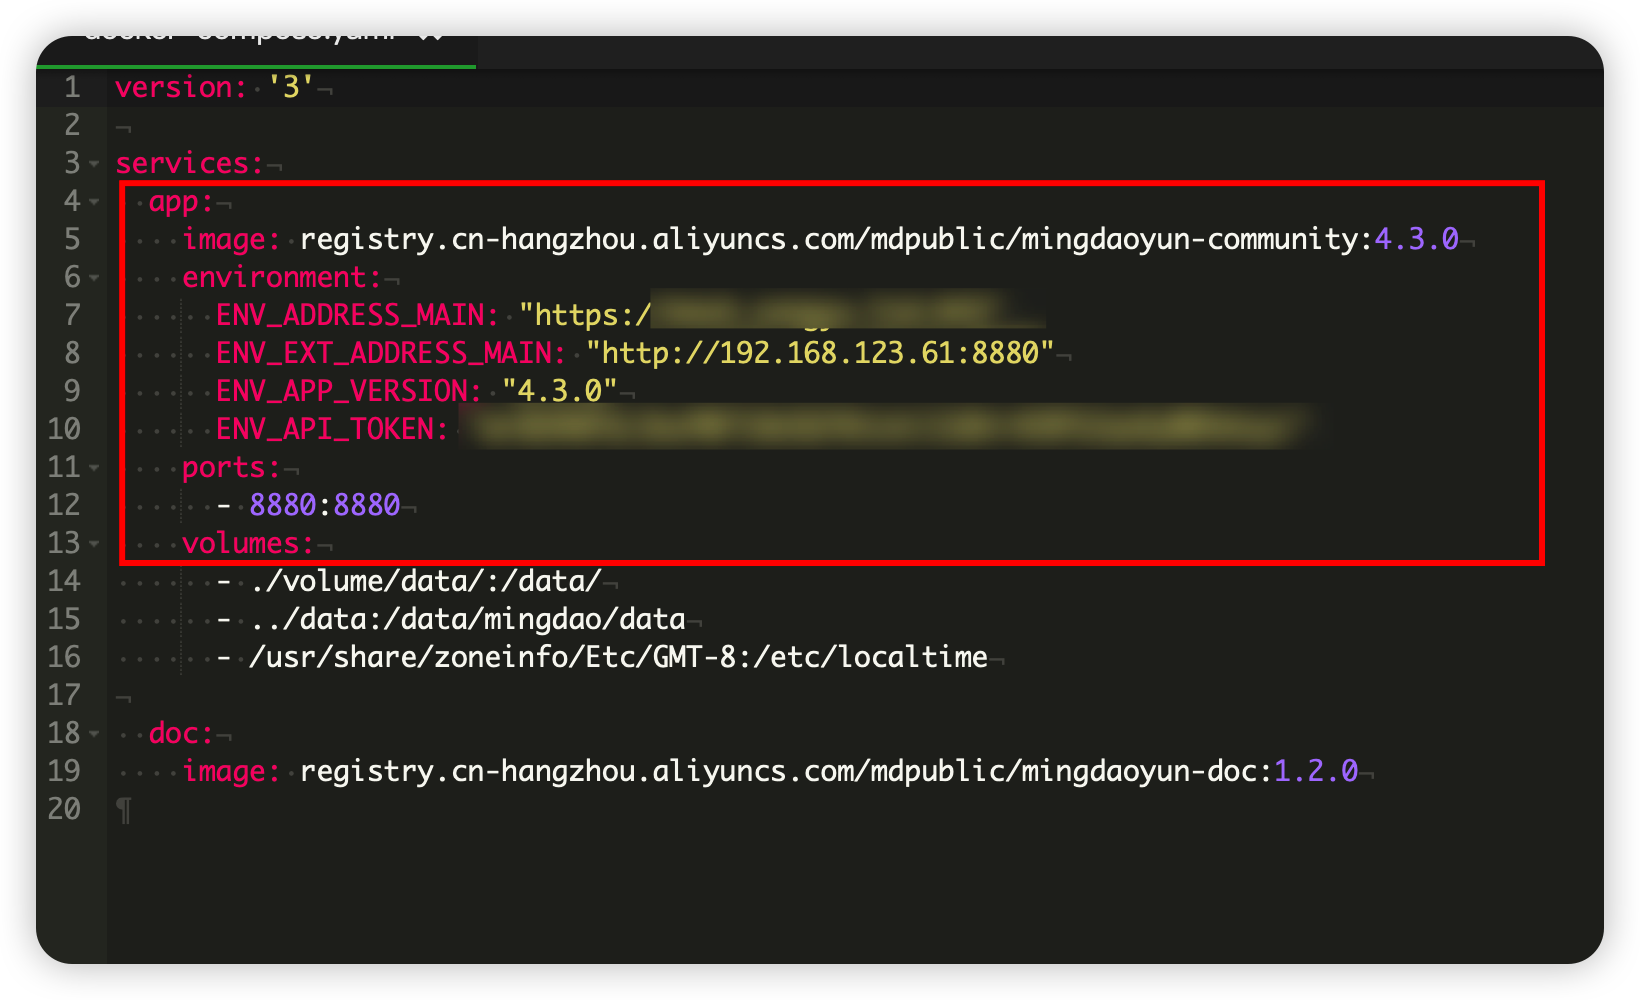
Task: Click line number 7 in the gutter
Action: pyautogui.click(x=72, y=316)
